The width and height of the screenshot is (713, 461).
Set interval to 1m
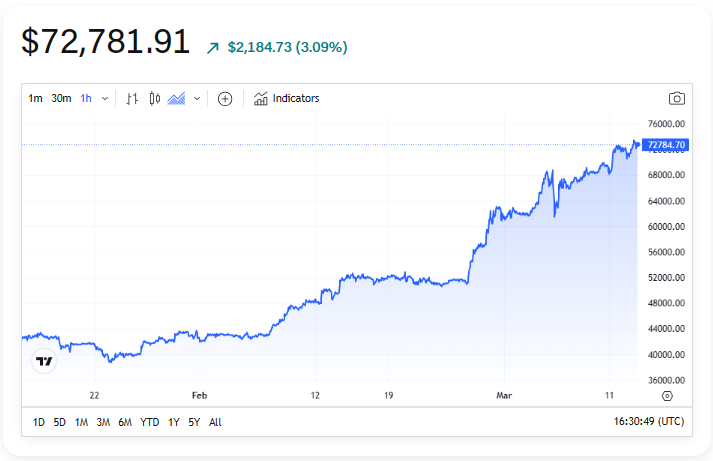pyautogui.click(x=35, y=98)
